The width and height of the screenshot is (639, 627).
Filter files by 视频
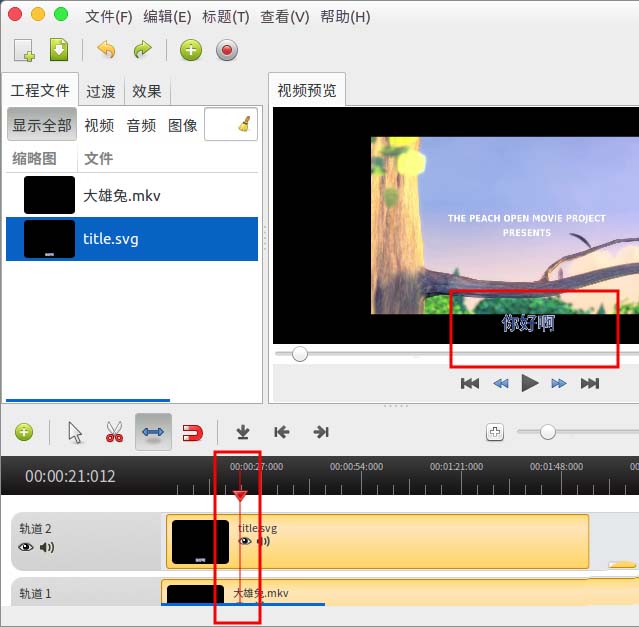coord(99,125)
